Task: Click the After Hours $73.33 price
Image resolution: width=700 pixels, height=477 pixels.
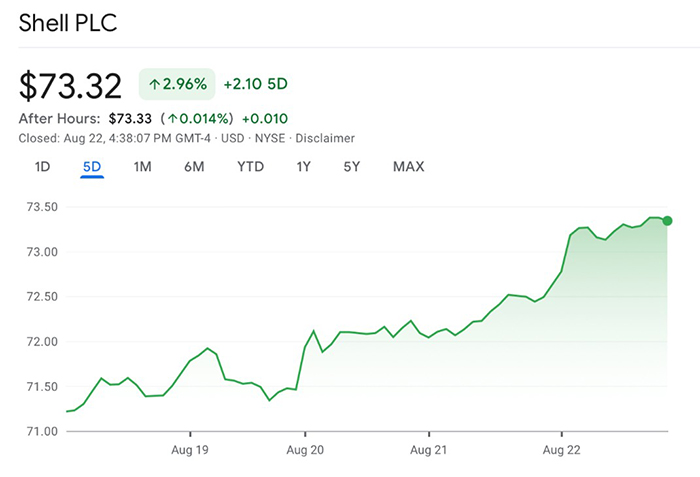Action: click(130, 118)
